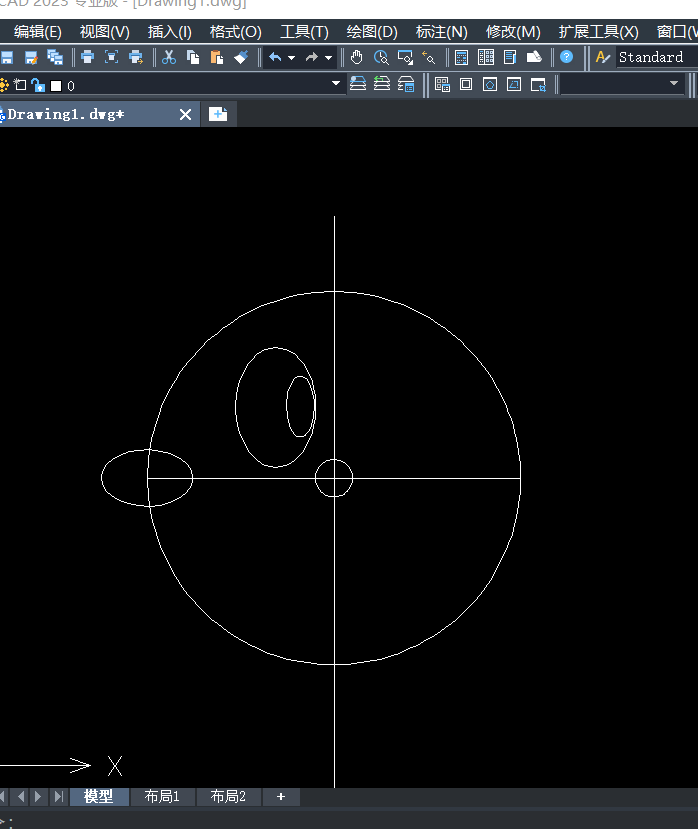Open the 标注(N) menu
The image size is (698, 829).
point(442,32)
